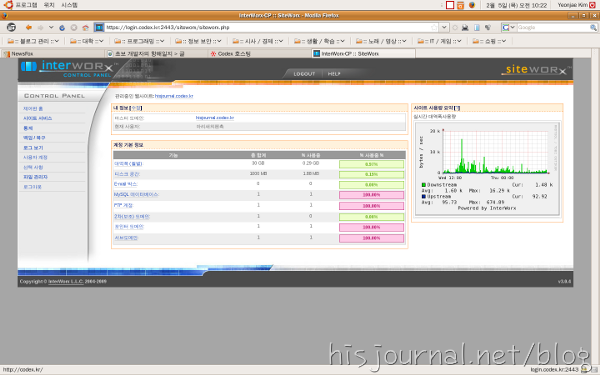Expand the 시사 / 경제 bookmark folder
600x375 pixels.
tap(258, 41)
